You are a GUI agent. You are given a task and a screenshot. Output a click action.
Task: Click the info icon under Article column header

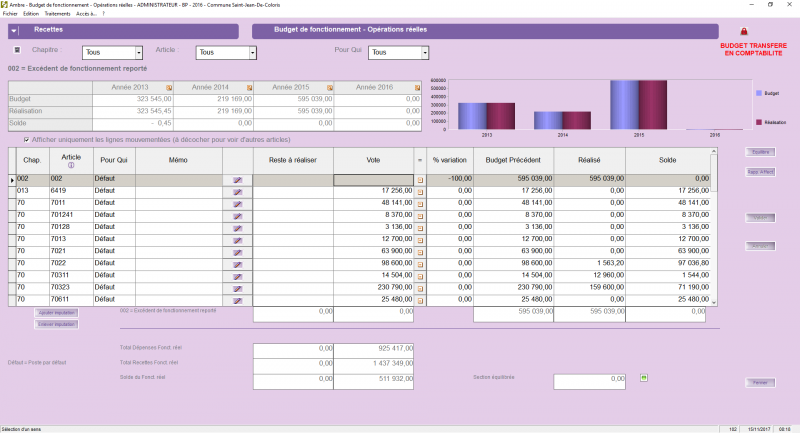pyautogui.click(x=71, y=165)
